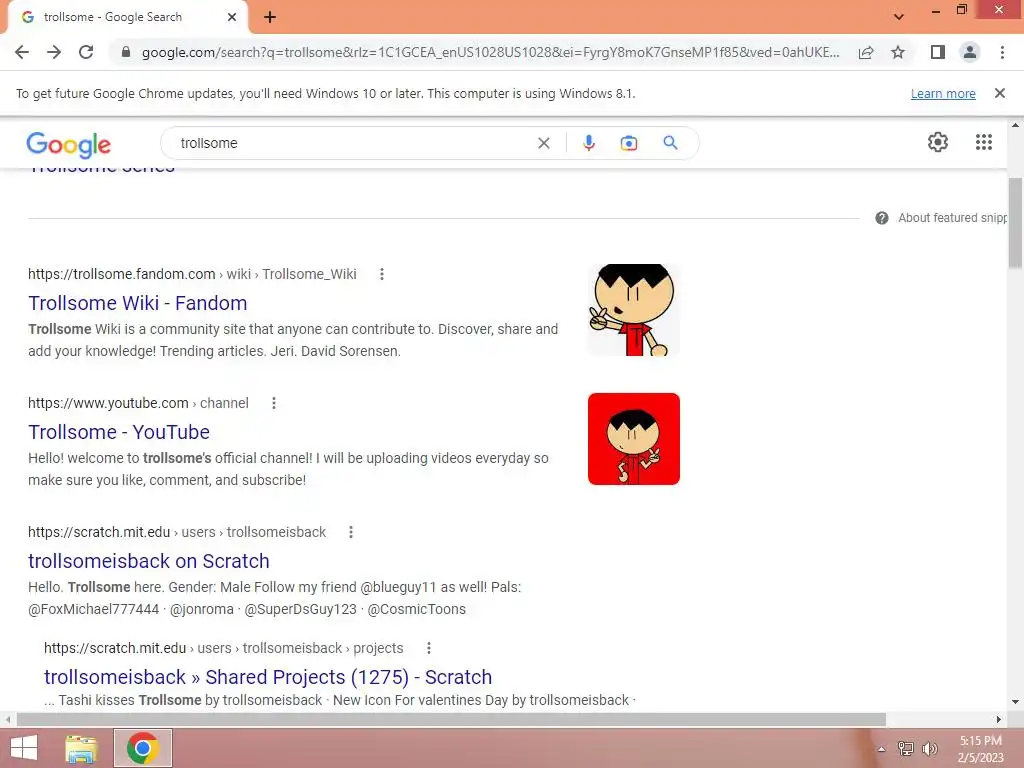
Task: Click the vertical page scrollbar thumb
Action: pos(1015,222)
